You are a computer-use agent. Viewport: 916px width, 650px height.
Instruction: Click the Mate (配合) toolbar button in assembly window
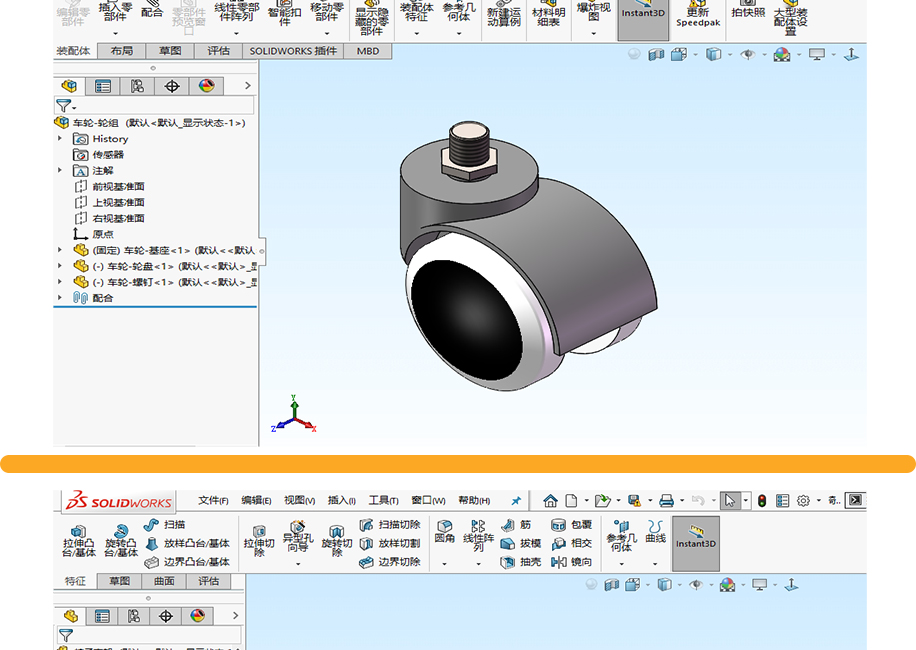coord(152,9)
